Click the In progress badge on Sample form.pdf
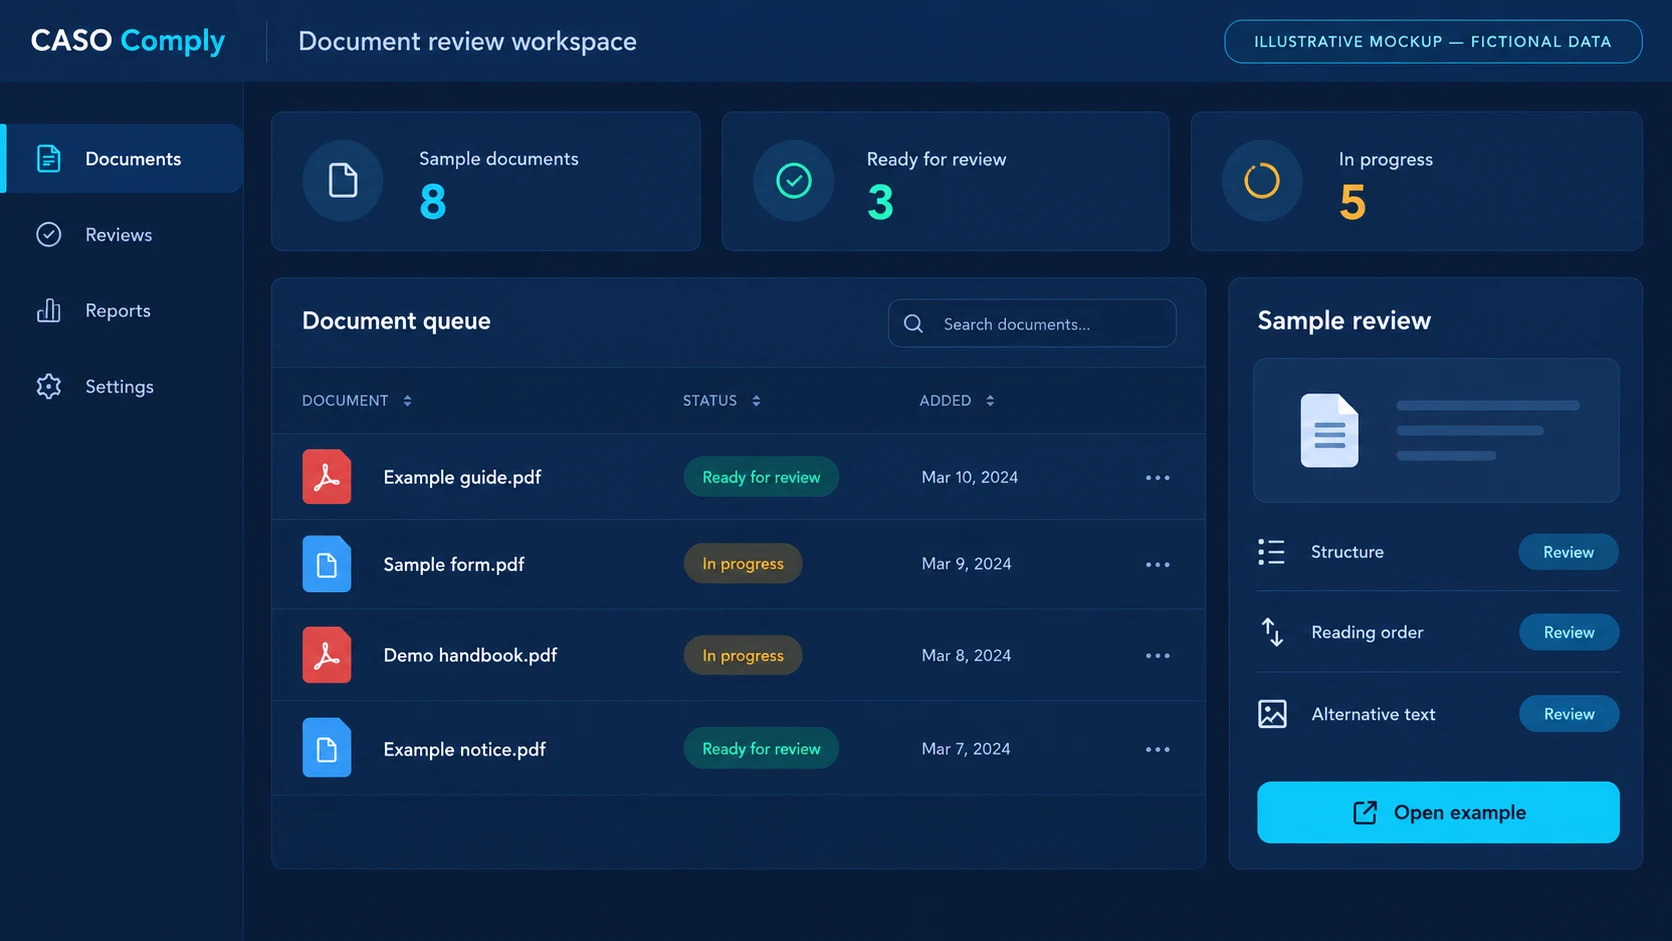The image size is (1672, 941). [x=743, y=564]
